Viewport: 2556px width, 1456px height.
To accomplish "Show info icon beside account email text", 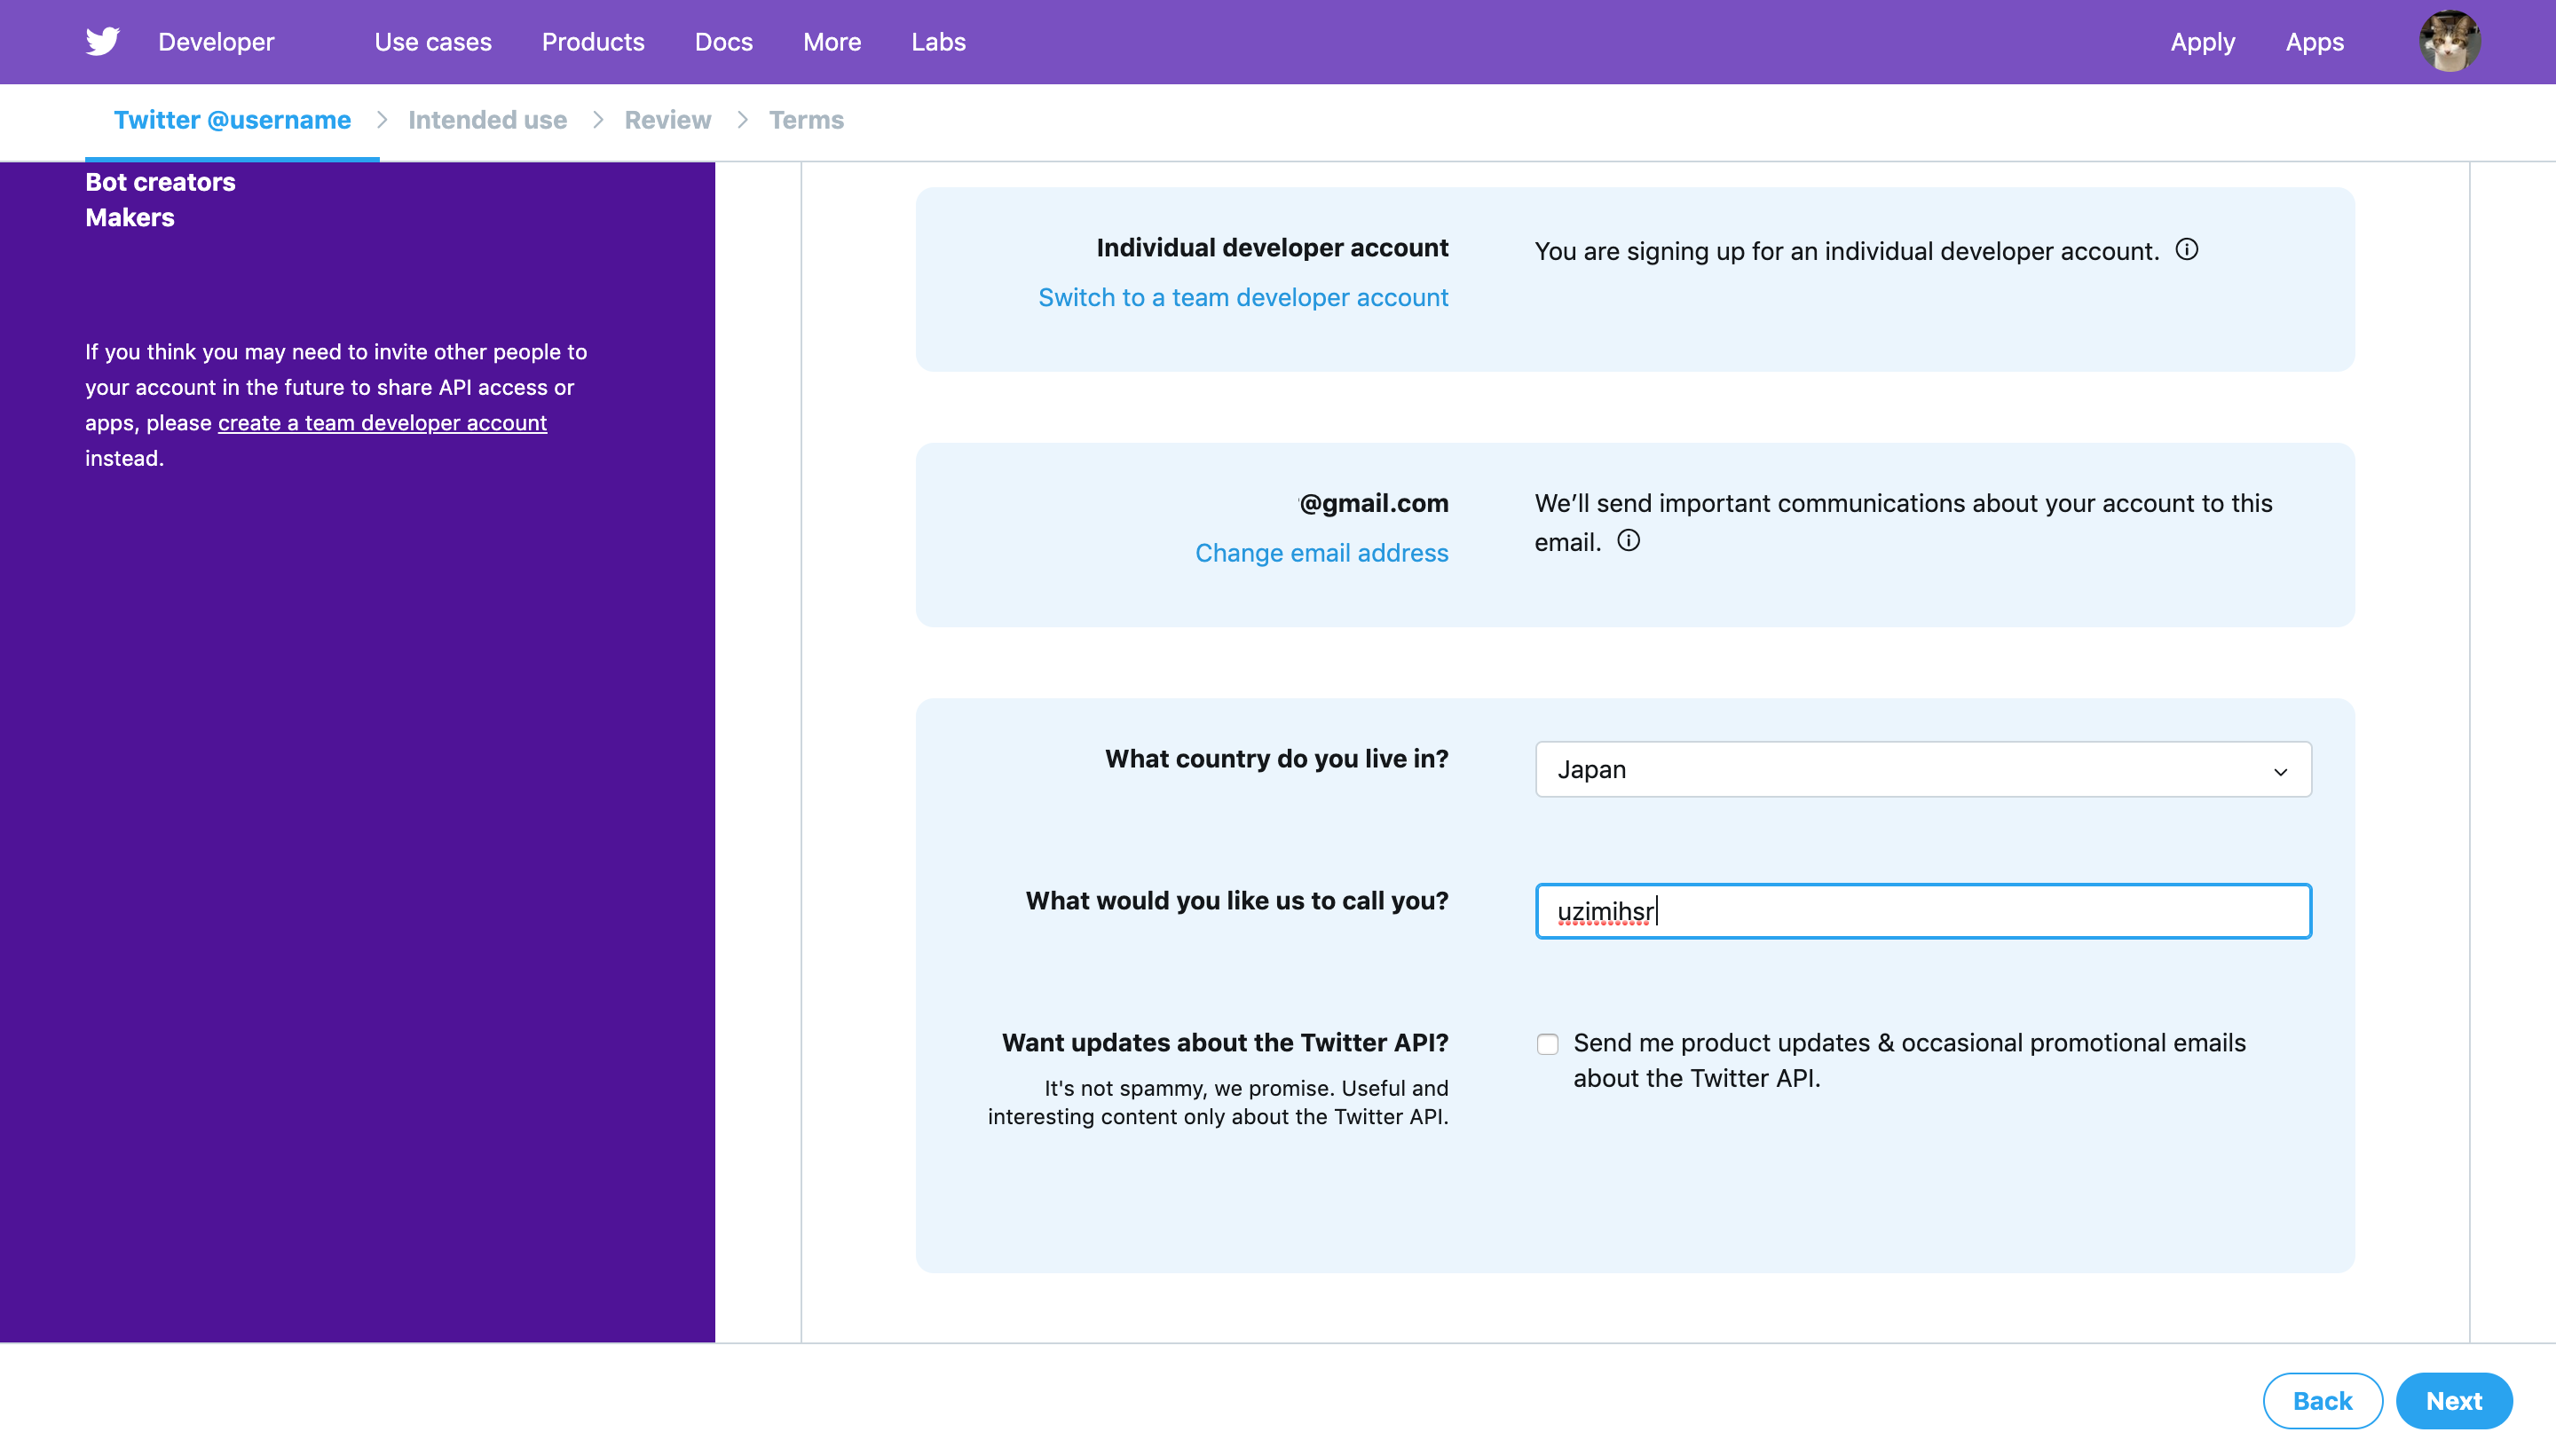I will pyautogui.click(x=1629, y=540).
